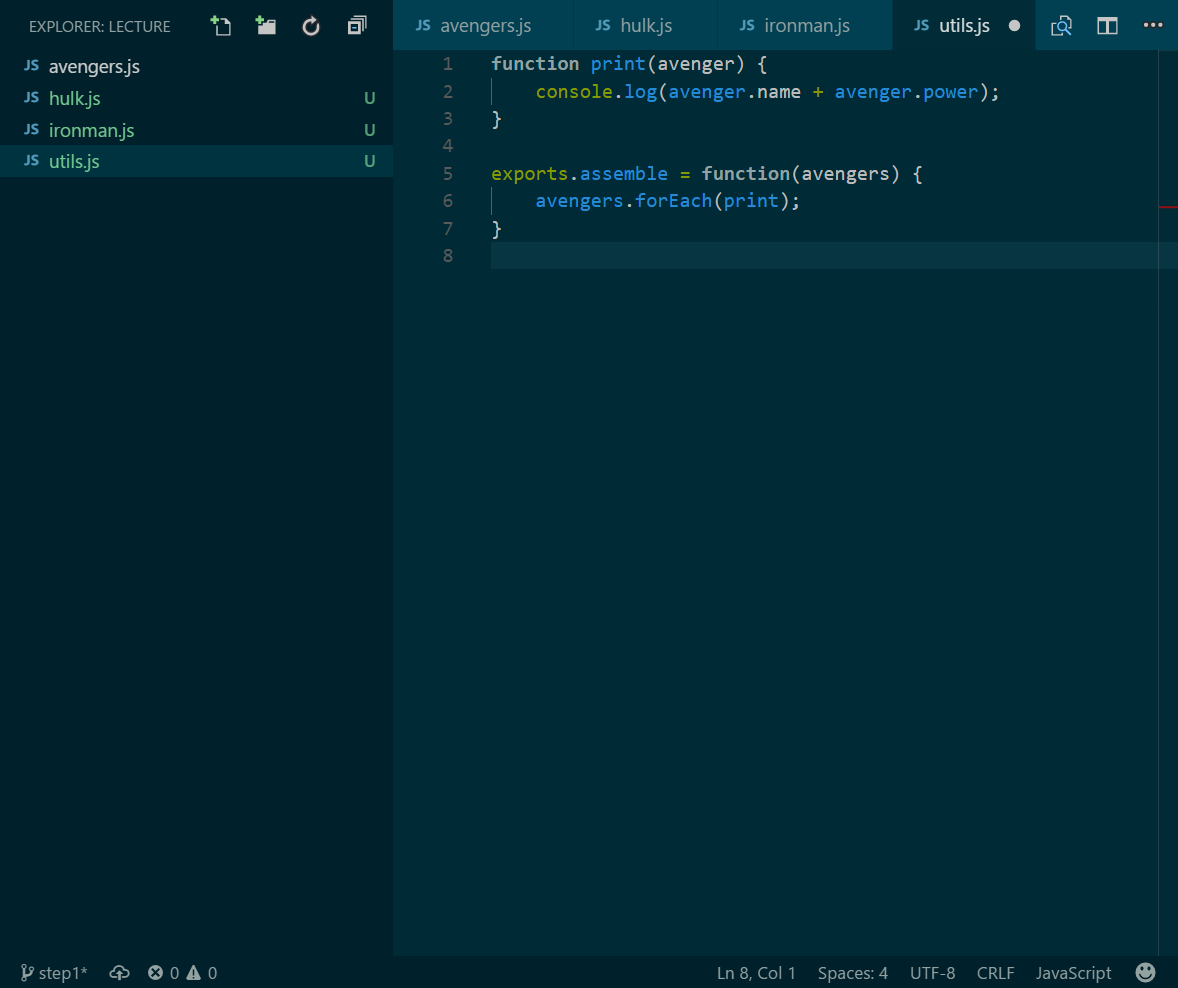Click 'forEach' in the editor code
1178x988 pixels.
673,201
